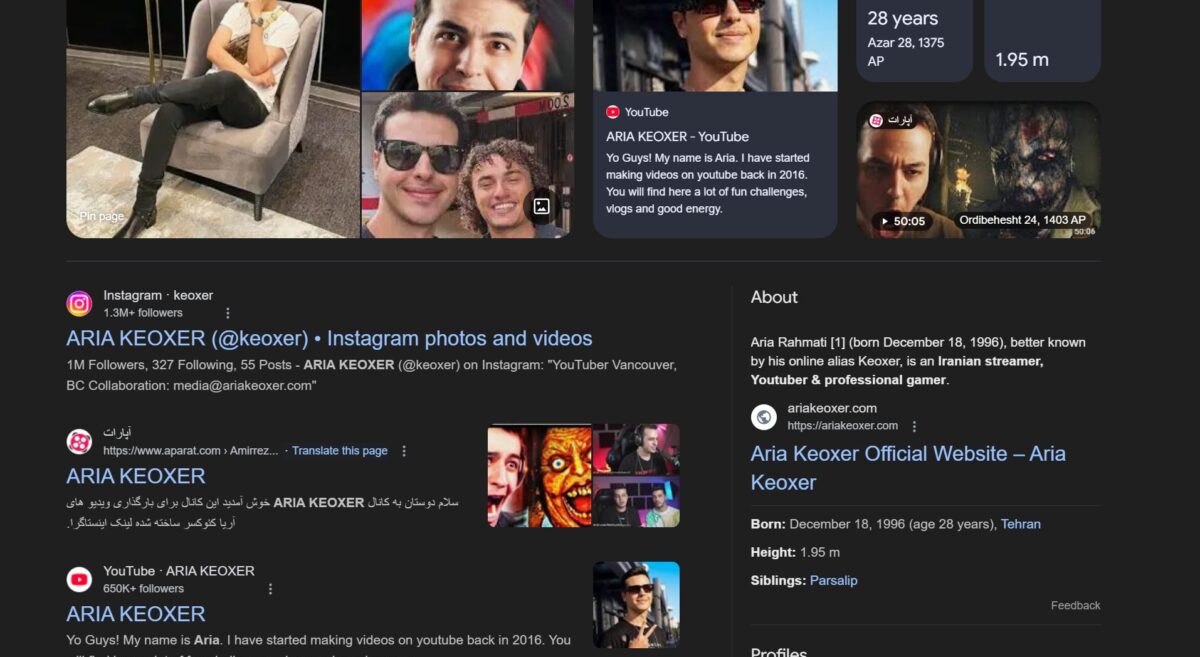Click the Aparat icon on the video thumbnail
This screenshot has height=657, width=1200.
(876, 121)
